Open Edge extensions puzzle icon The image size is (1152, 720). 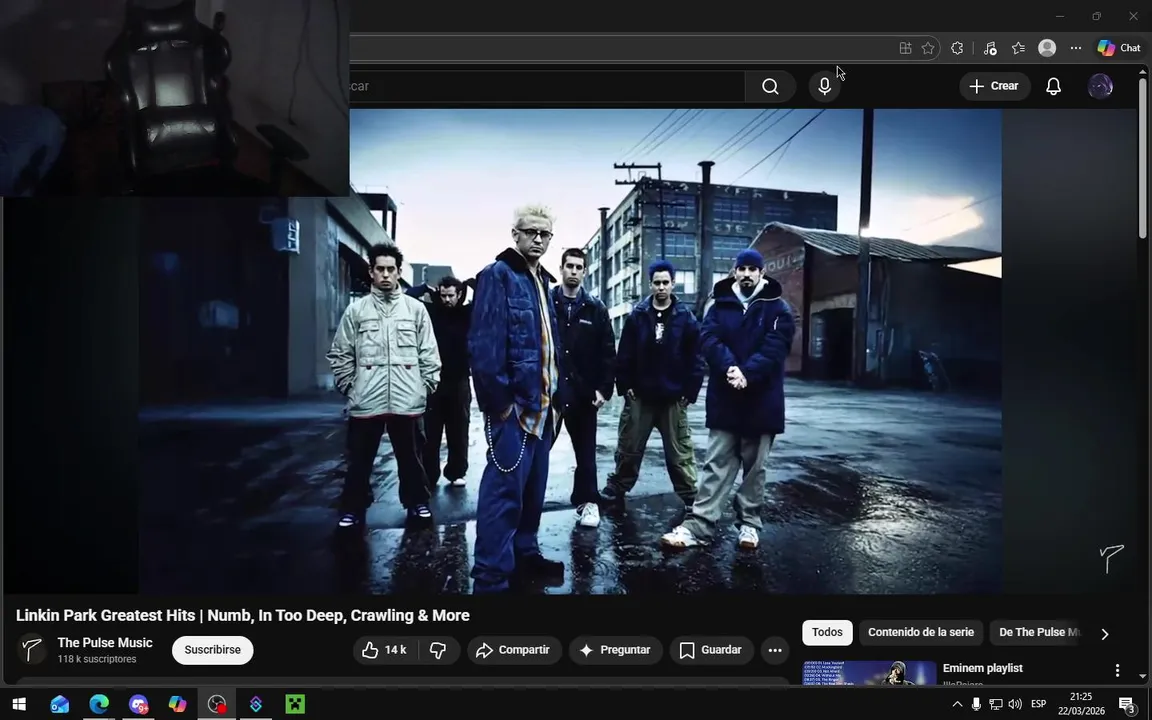pyautogui.click(x=957, y=48)
